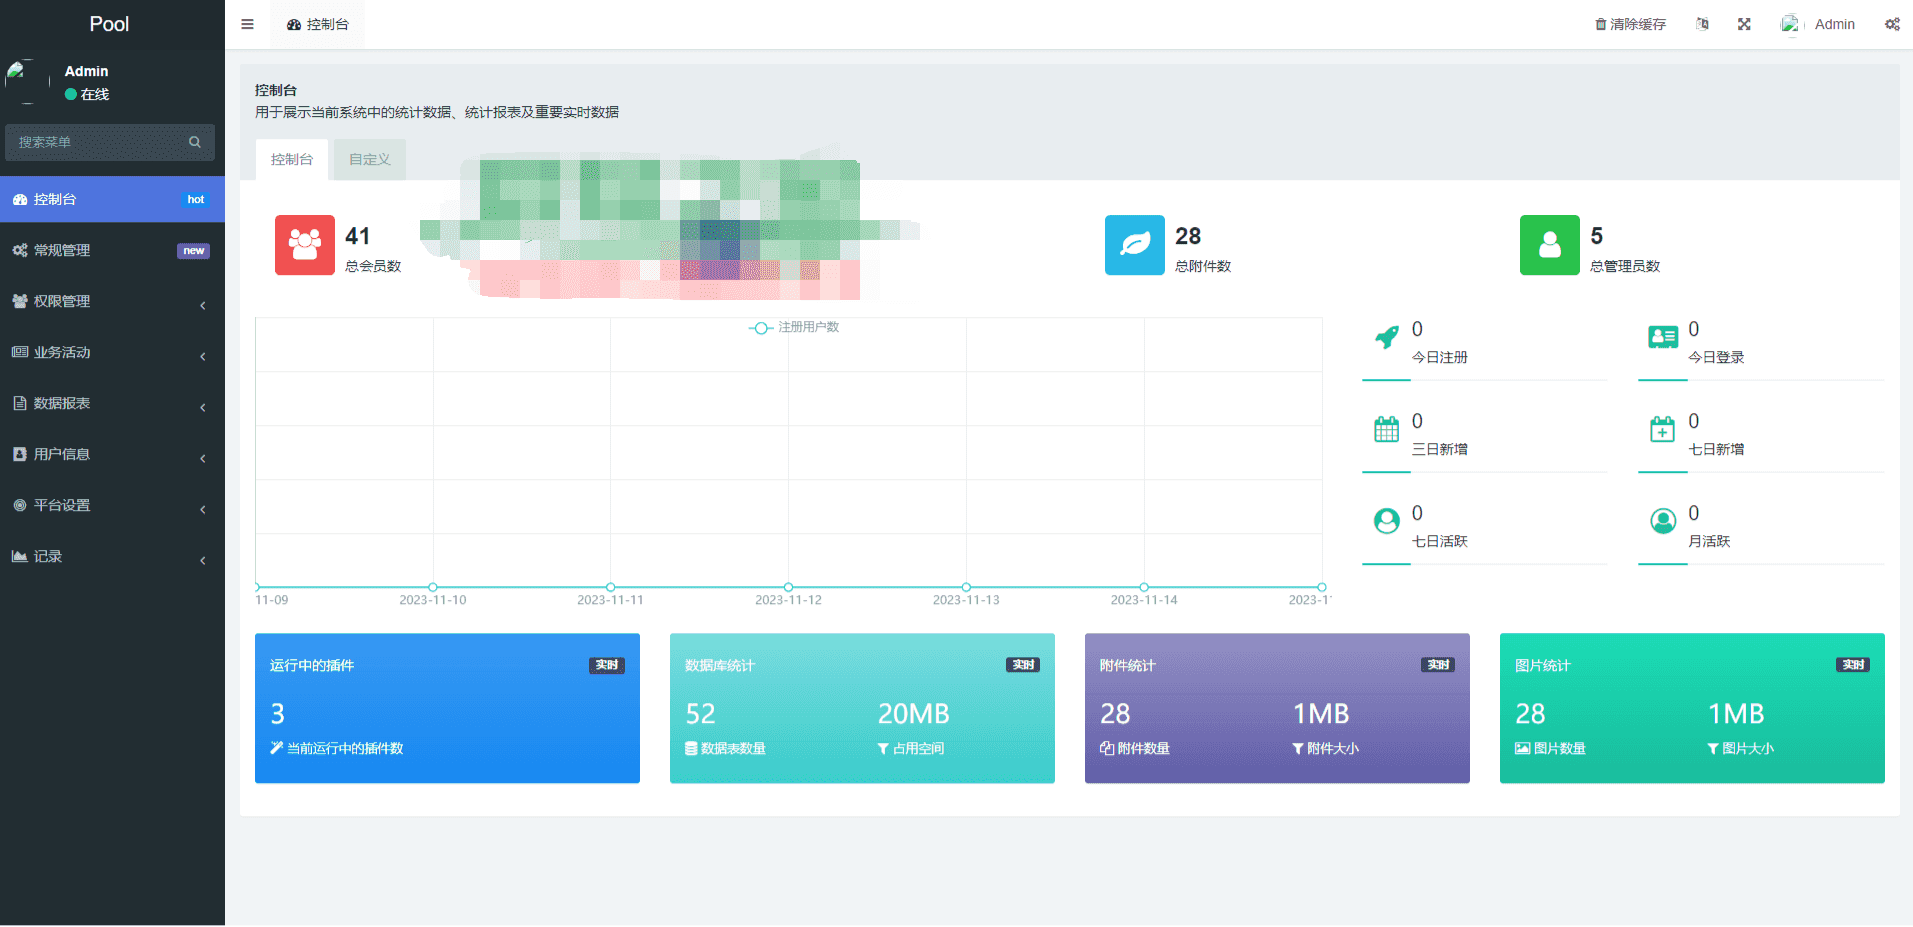Click the rocket icon for 今日注册
1913x927 pixels.
tap(1386, 338)
